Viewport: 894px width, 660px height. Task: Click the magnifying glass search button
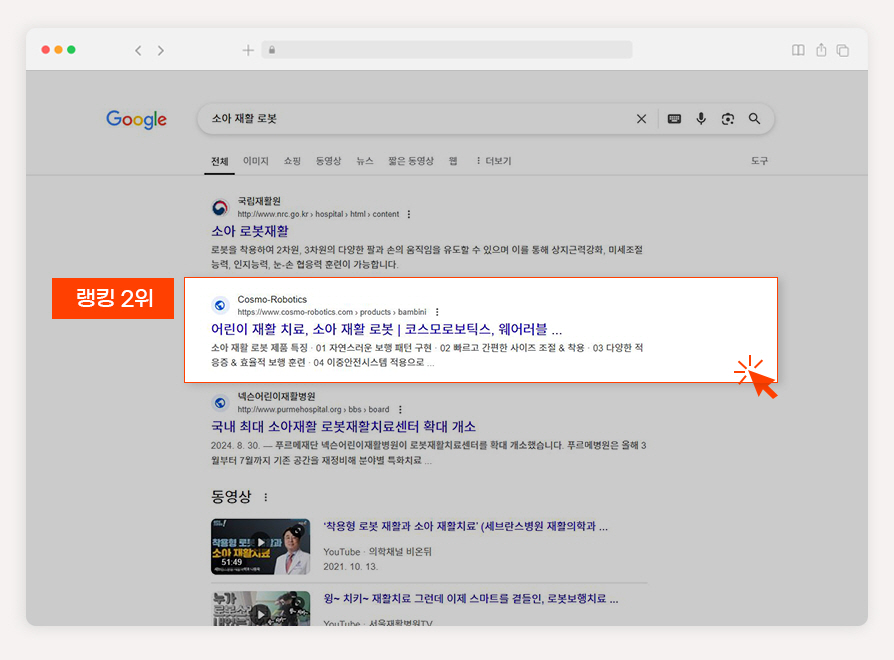(754, 119)
